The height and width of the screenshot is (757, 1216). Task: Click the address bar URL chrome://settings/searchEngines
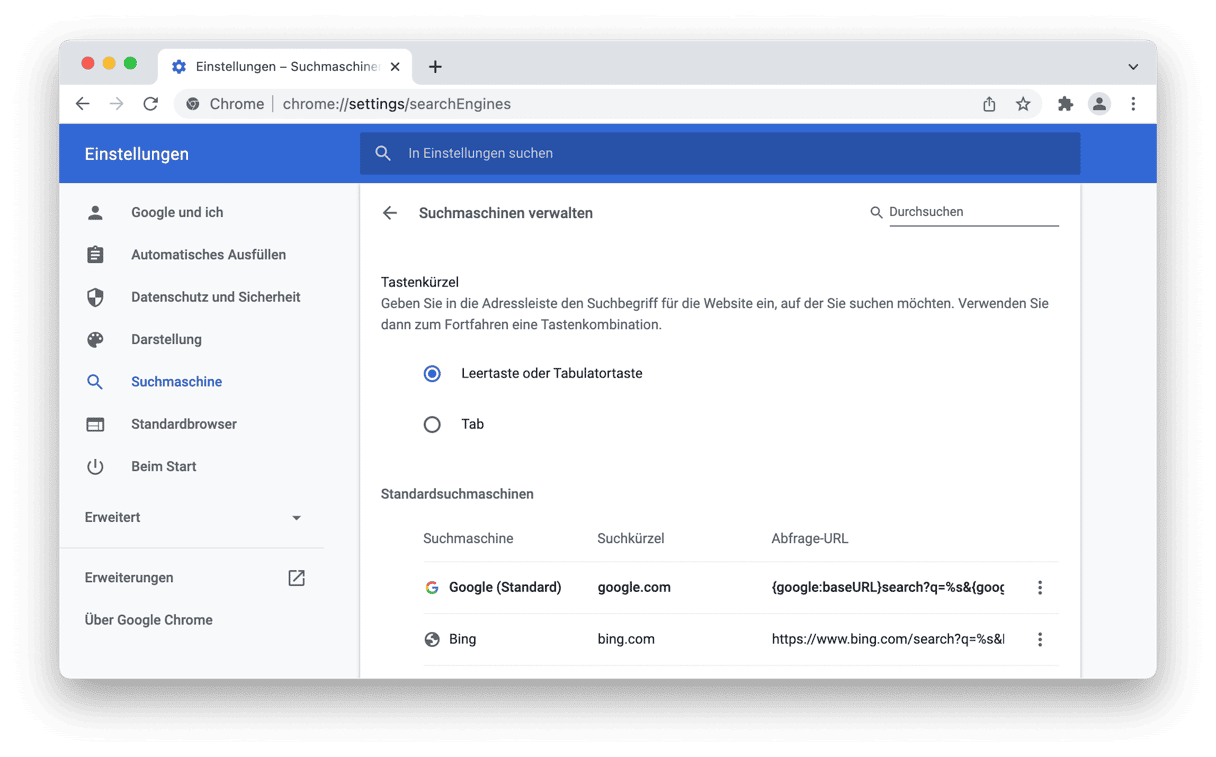point(397,104)
